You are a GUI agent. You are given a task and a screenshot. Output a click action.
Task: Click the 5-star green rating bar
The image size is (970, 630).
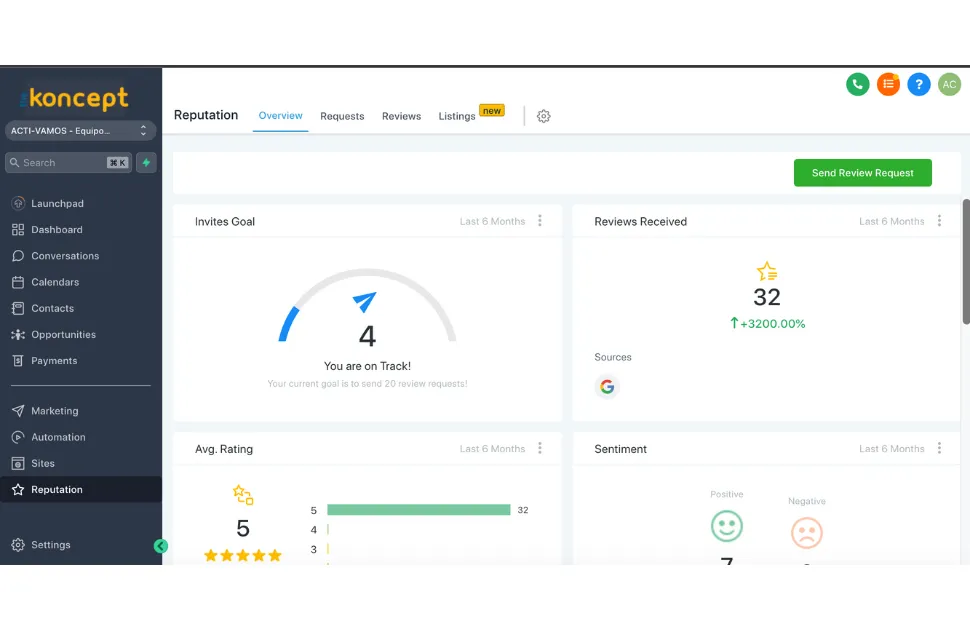(x=419, y=510)
